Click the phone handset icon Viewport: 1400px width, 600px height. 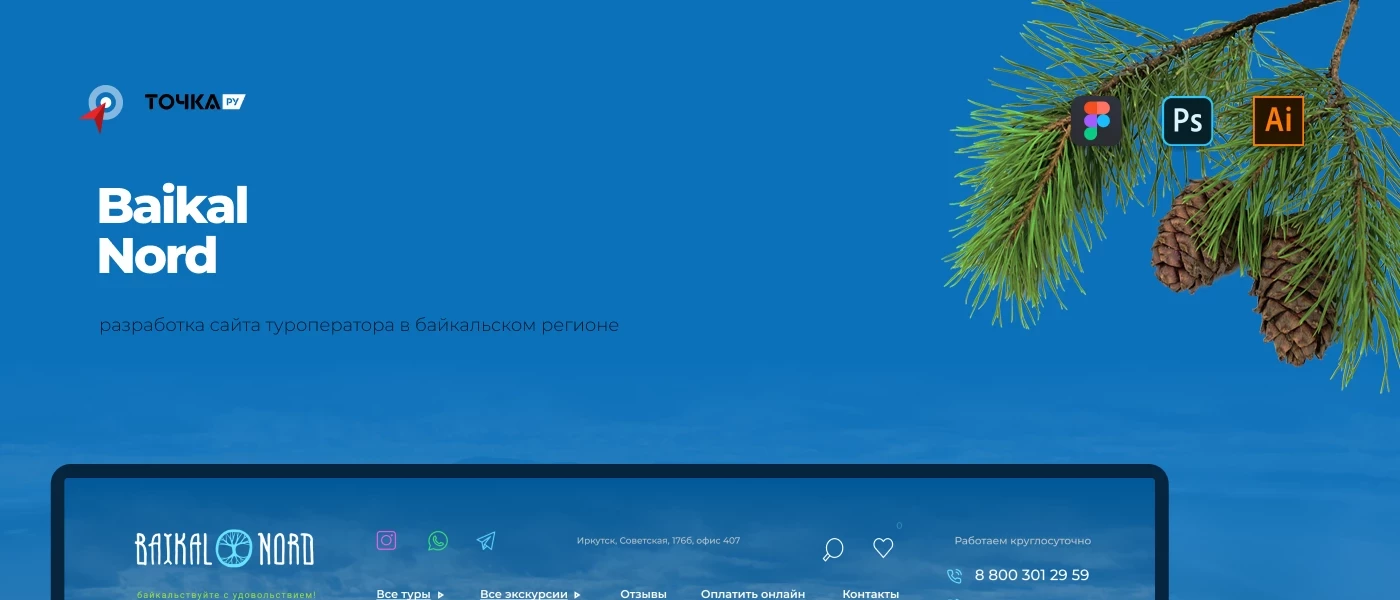[x=954, y=576]
